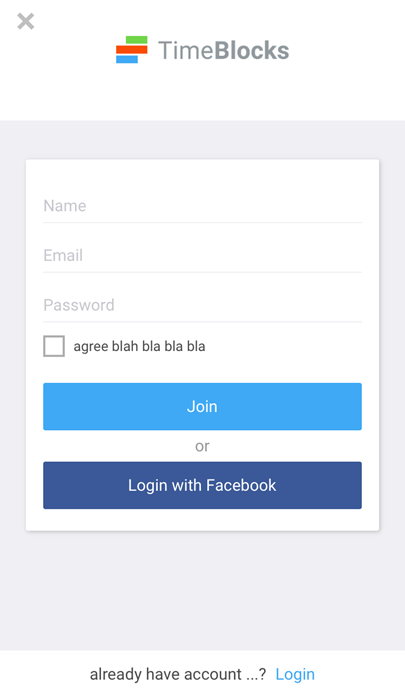Focus the Password input field
405x698 pixels.
(x=202, y=305)
